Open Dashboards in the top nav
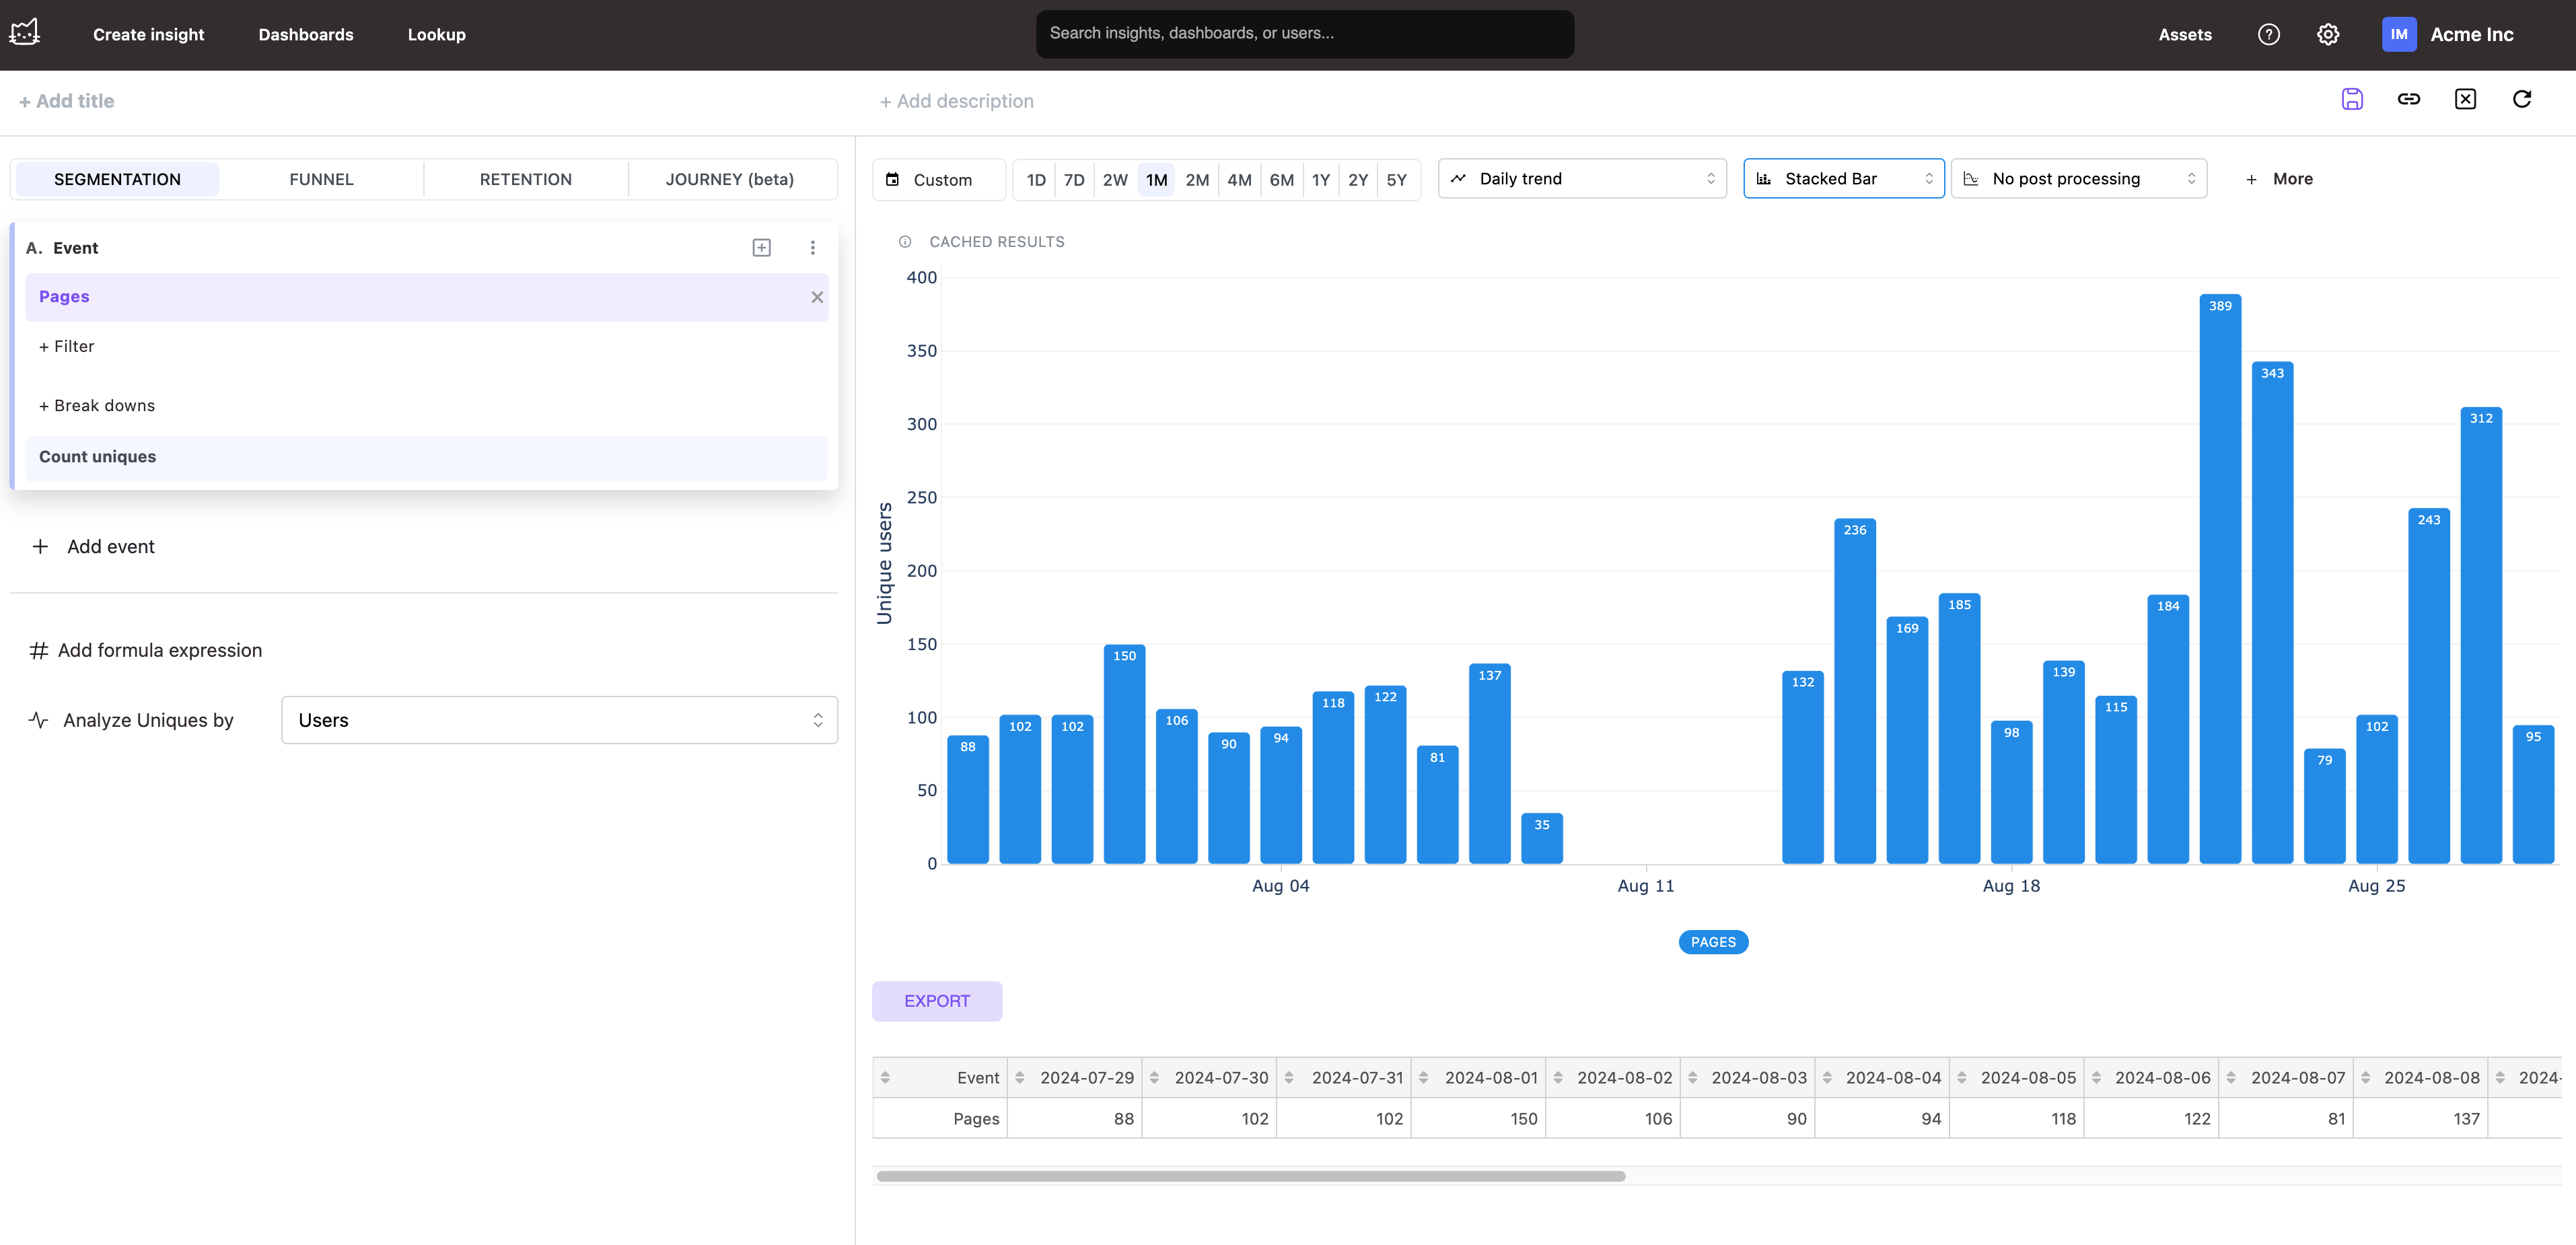The image size is (2576, 1245). pos(306,35)
